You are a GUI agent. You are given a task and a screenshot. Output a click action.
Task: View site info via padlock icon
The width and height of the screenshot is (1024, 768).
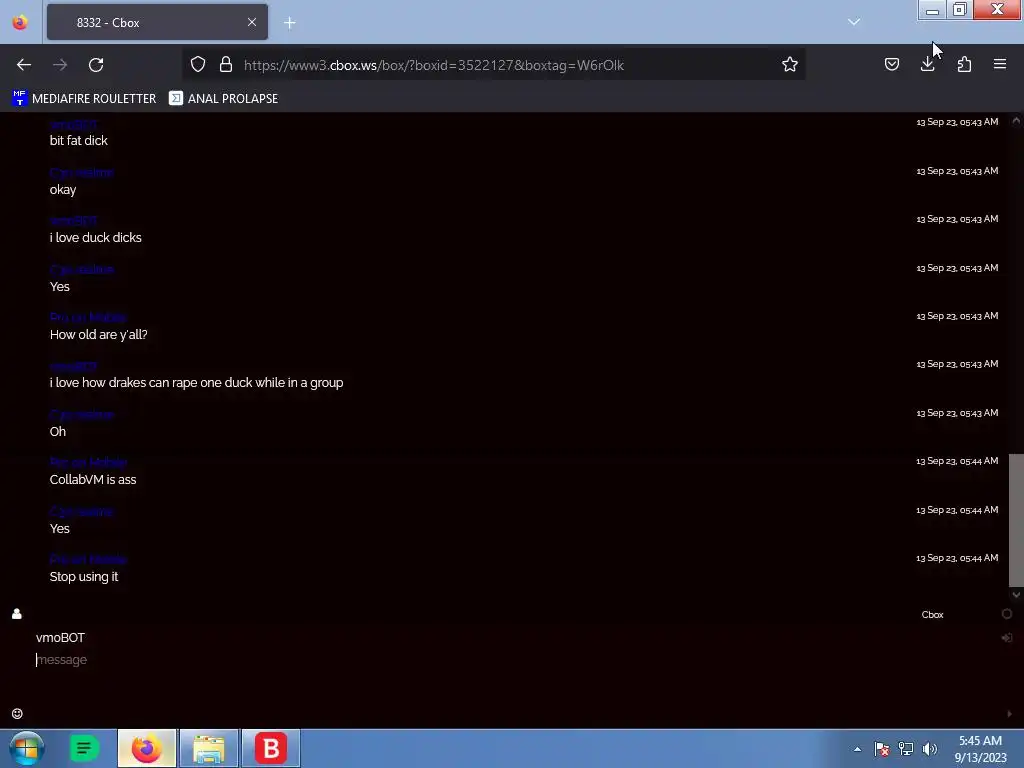pyautogui.click(x=226, y=64)
